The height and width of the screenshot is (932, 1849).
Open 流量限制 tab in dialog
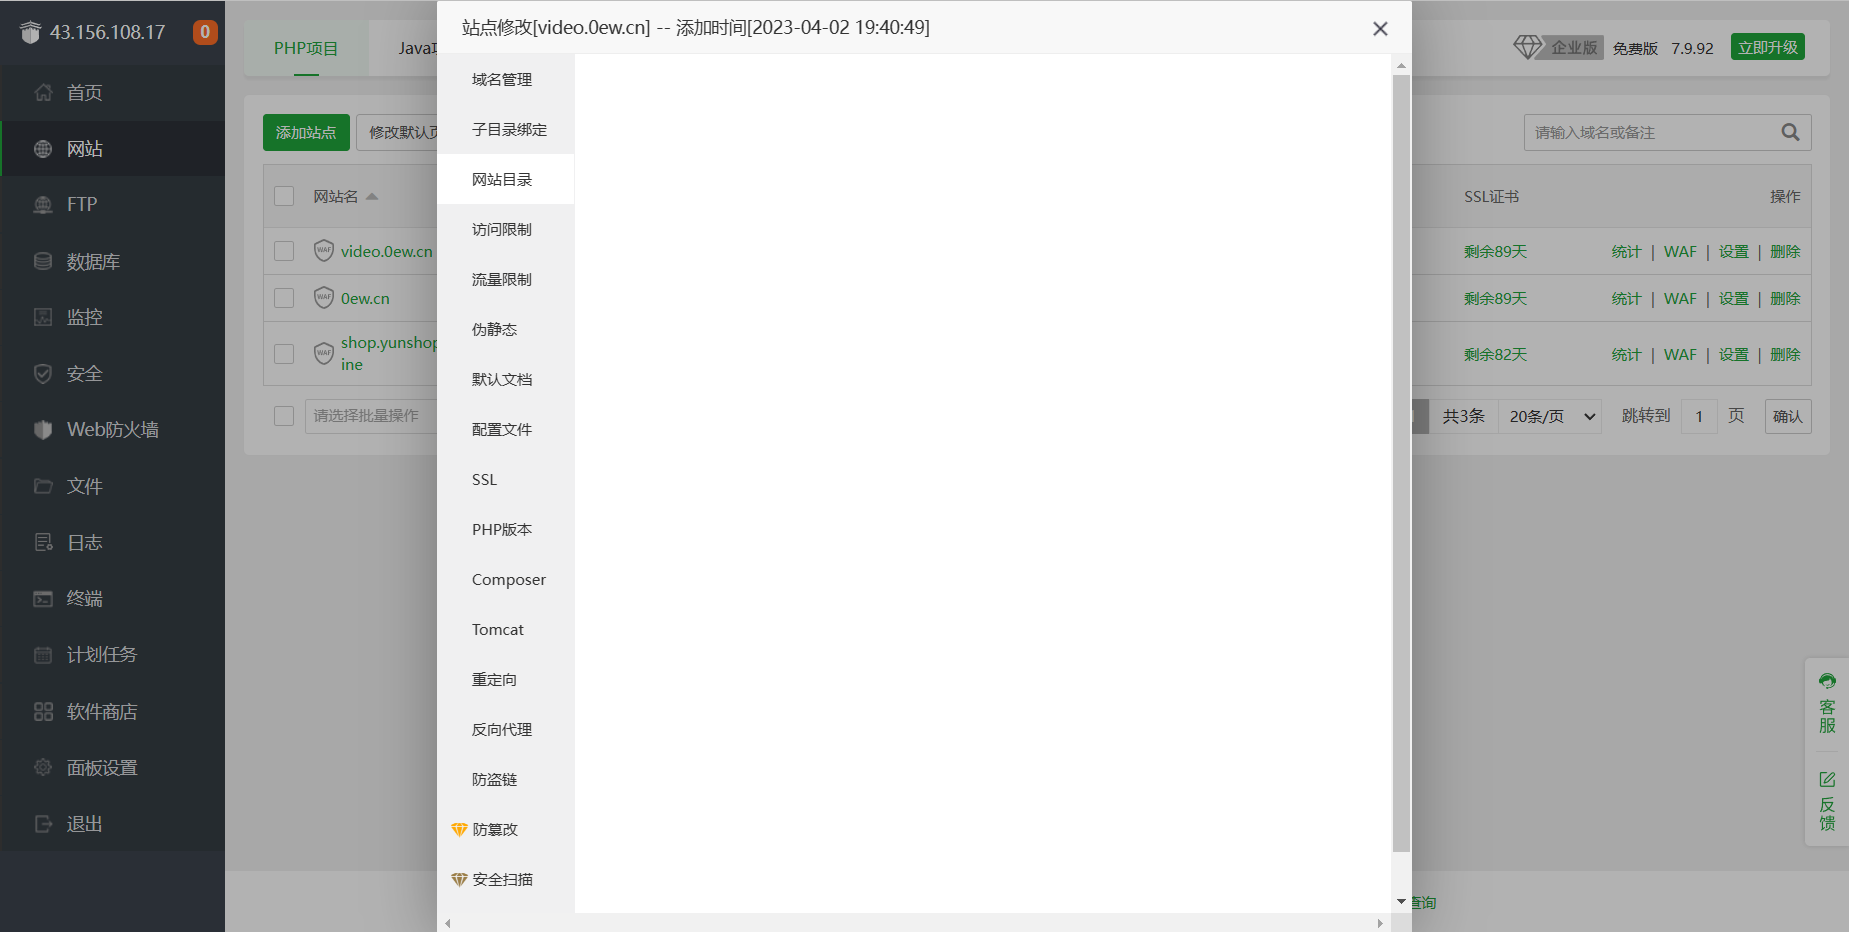(505, 279)
